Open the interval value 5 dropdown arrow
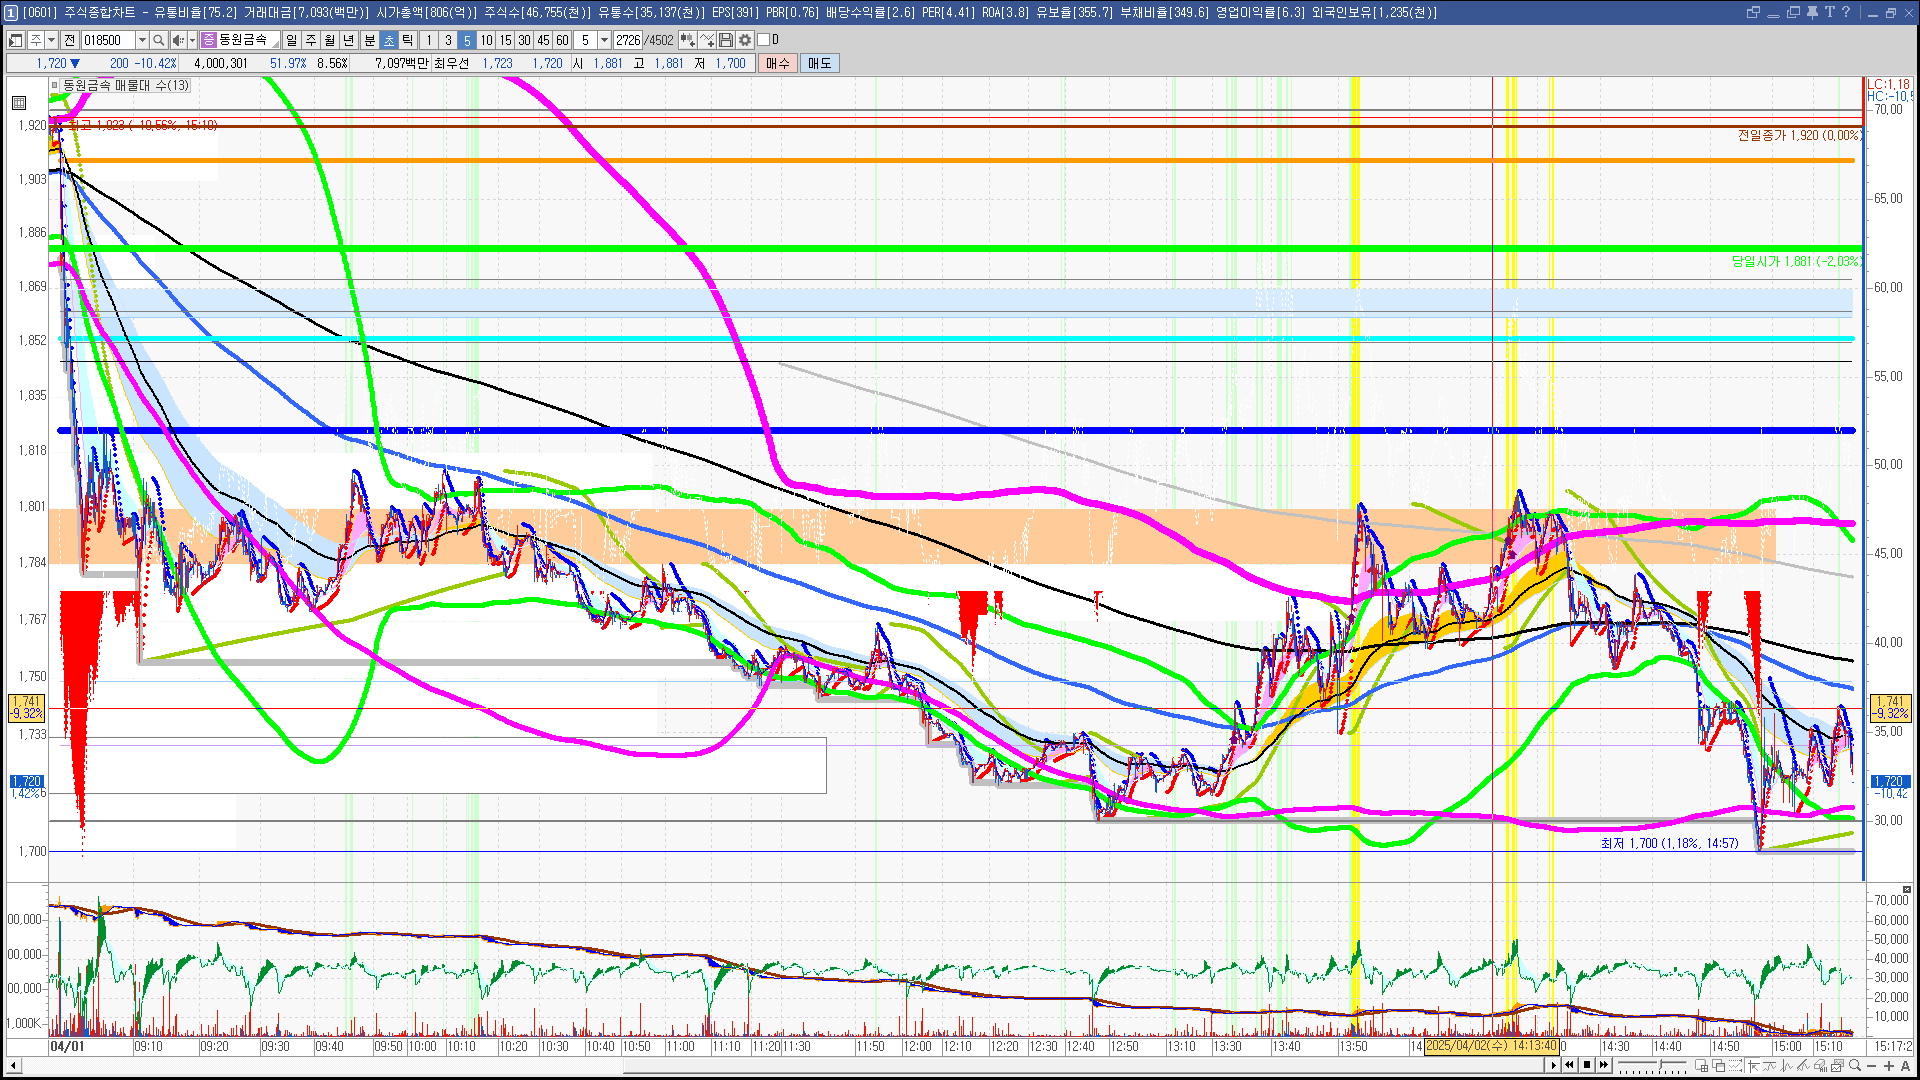Screen dimensions: 1920x1080 tap(604, 40)
